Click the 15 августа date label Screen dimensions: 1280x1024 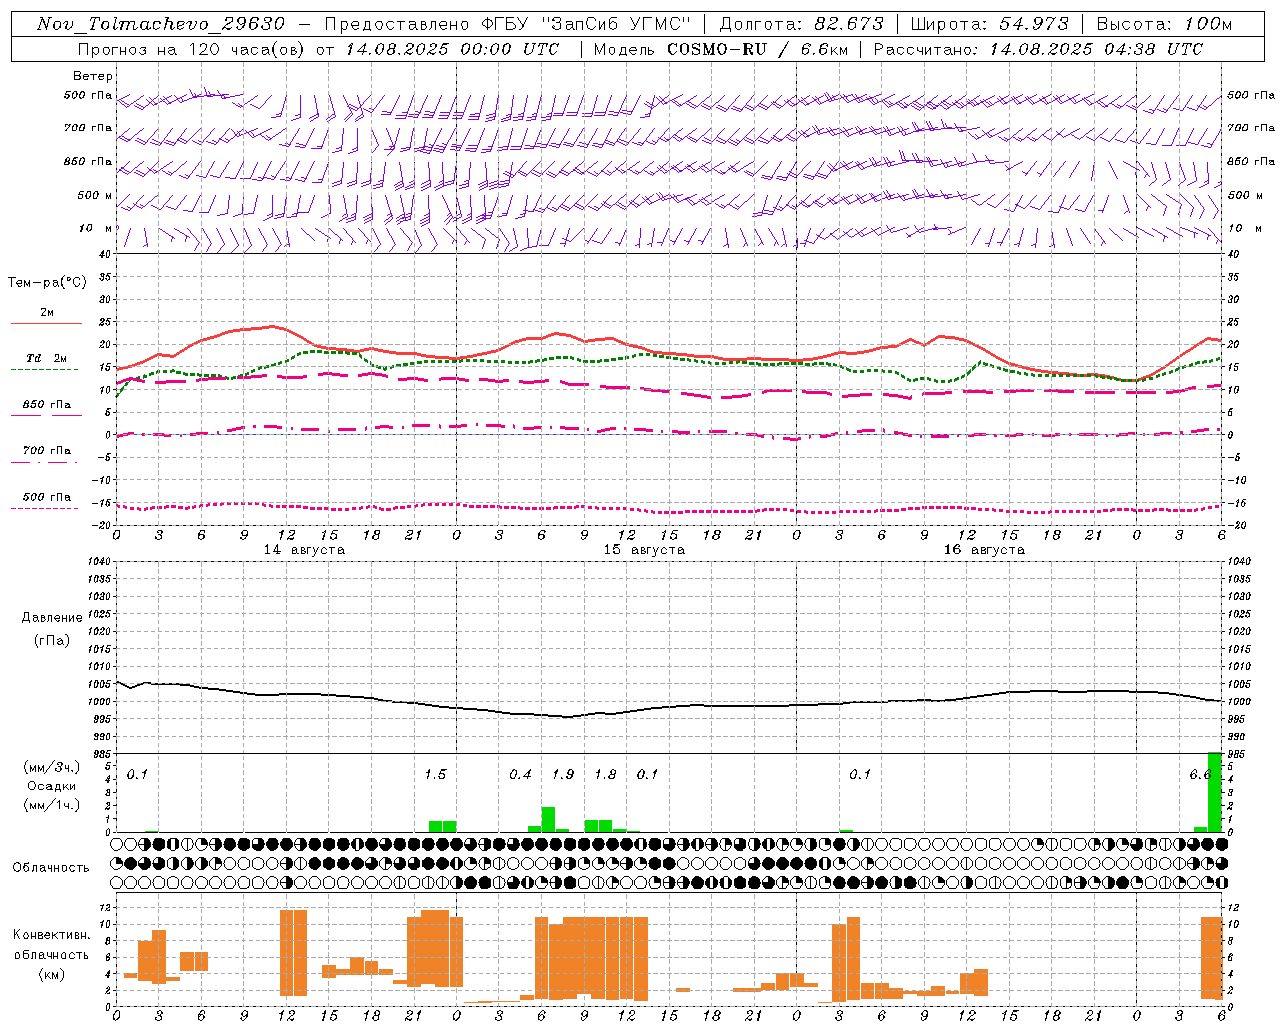644,550
